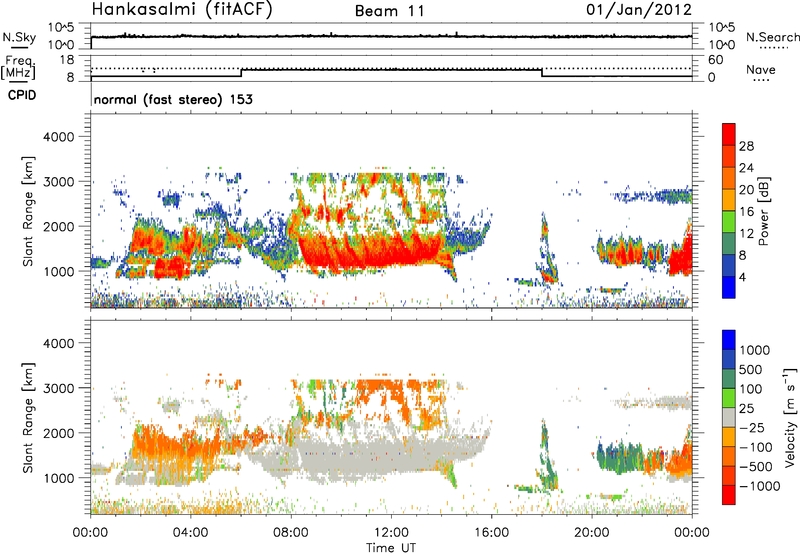
Task: Click the '20:00' time tick label
Action: coord(592,533)
